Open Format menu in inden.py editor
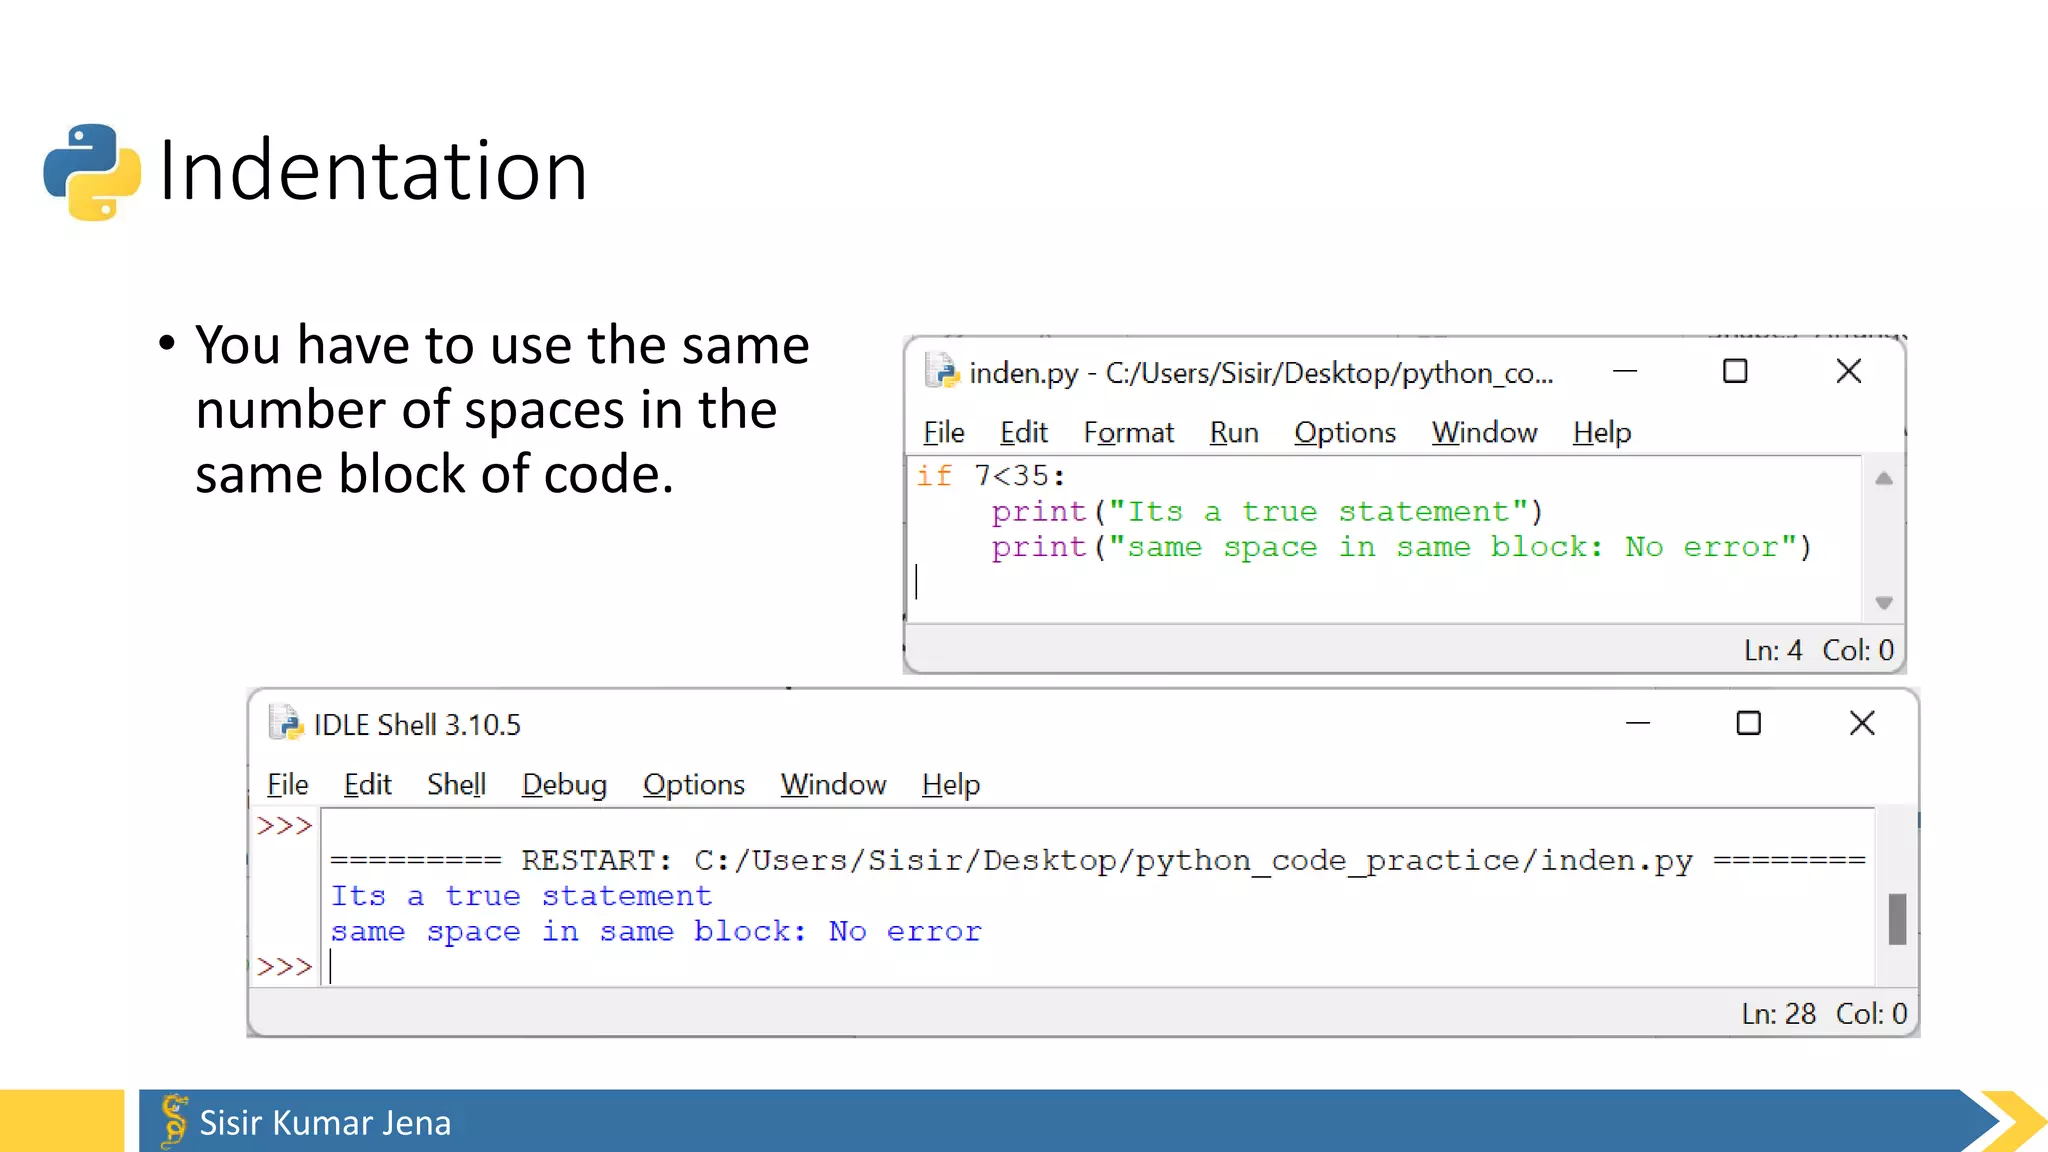2048x1152 pixels. tap(1128, 432)
